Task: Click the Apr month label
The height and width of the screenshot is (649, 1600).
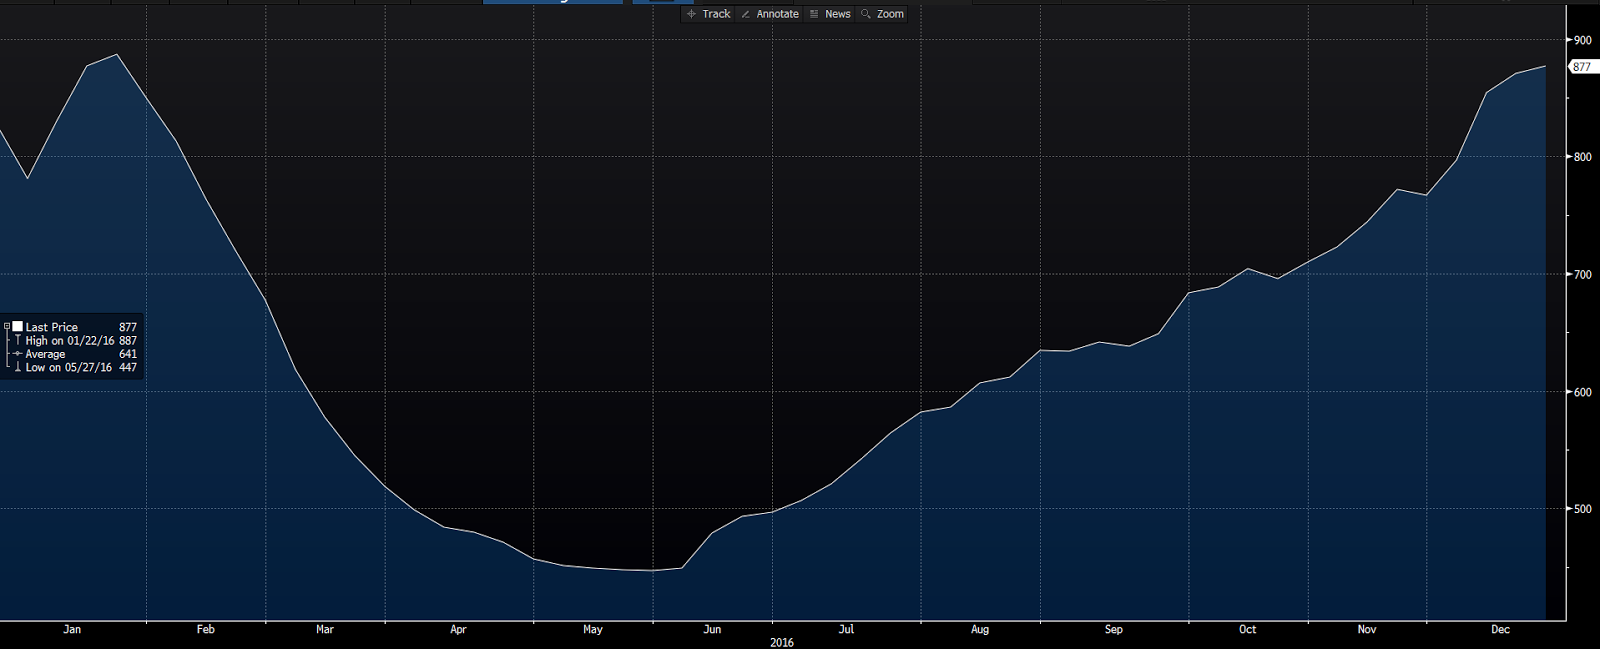Action: click(458, 629)
